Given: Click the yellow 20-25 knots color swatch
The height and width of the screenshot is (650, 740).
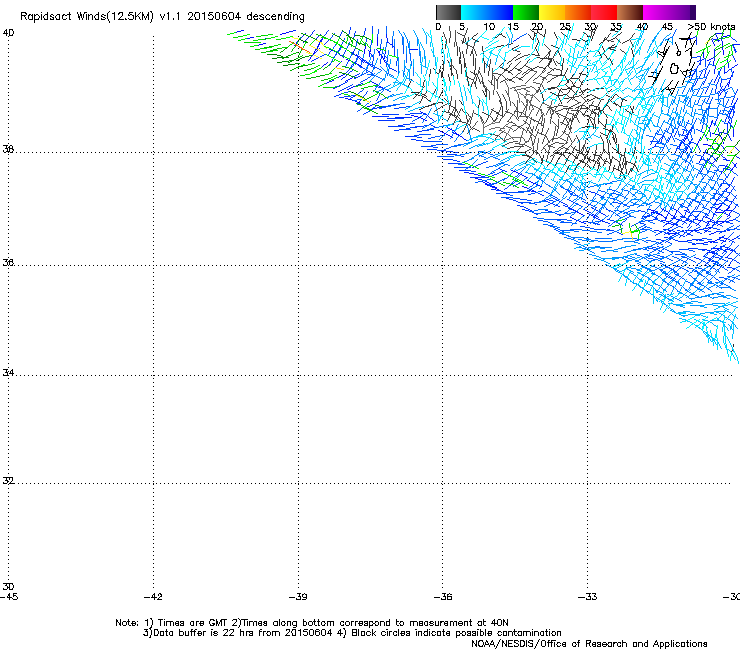Looking at the screenshot, I should point(552,12).
